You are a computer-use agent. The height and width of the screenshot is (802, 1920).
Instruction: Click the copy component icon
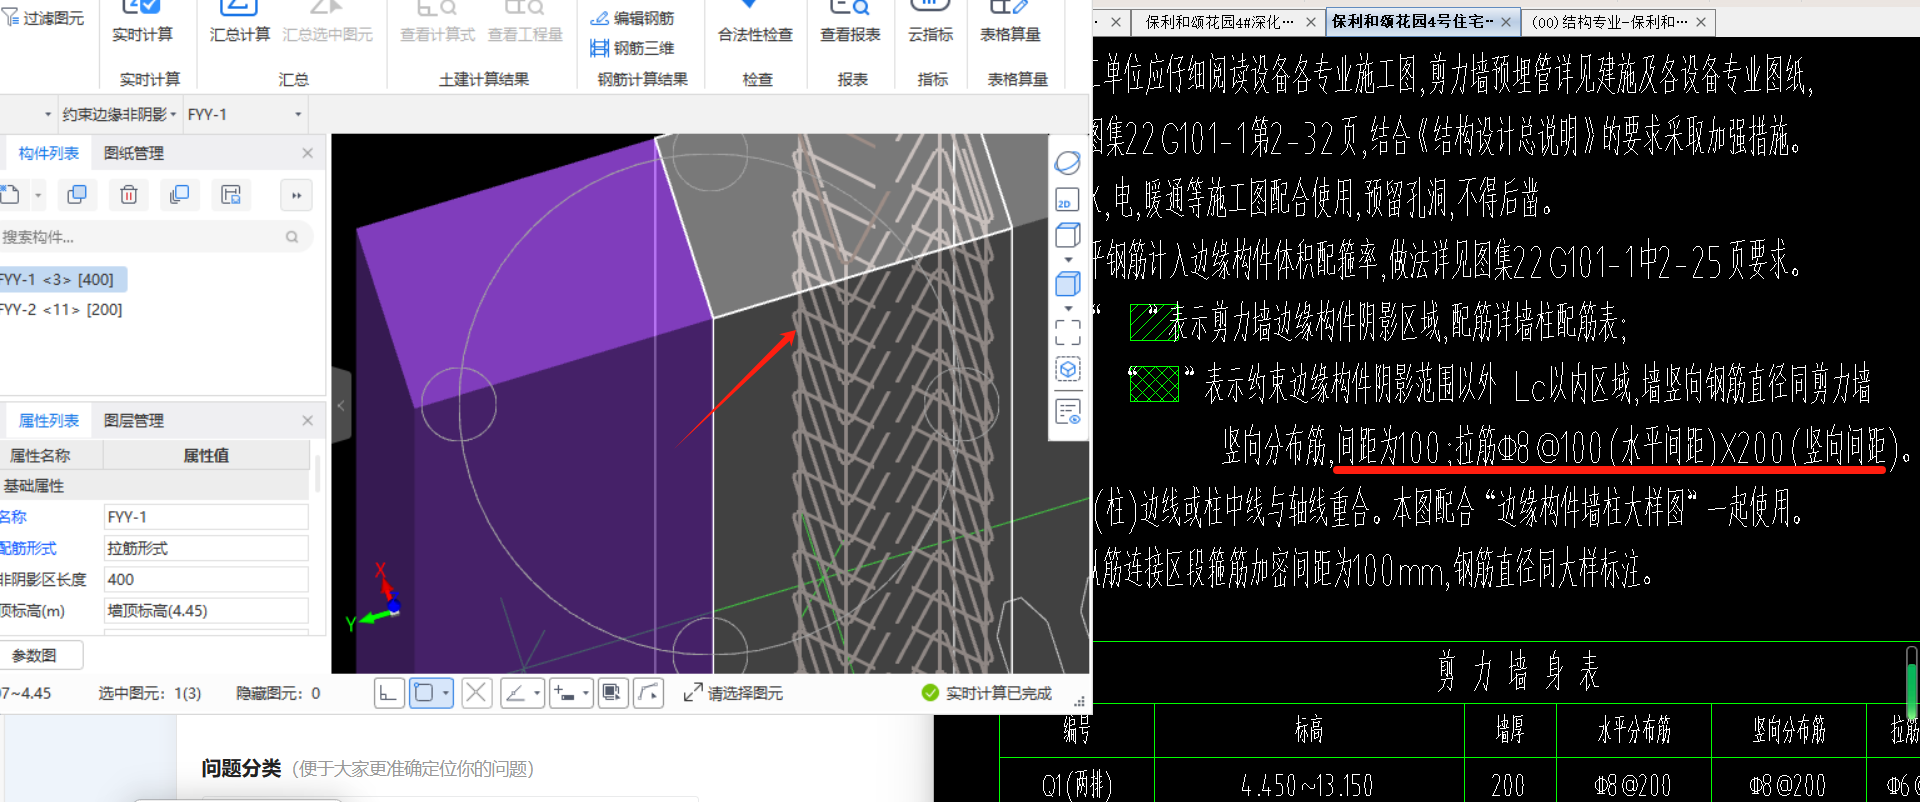tap(77, 194)
